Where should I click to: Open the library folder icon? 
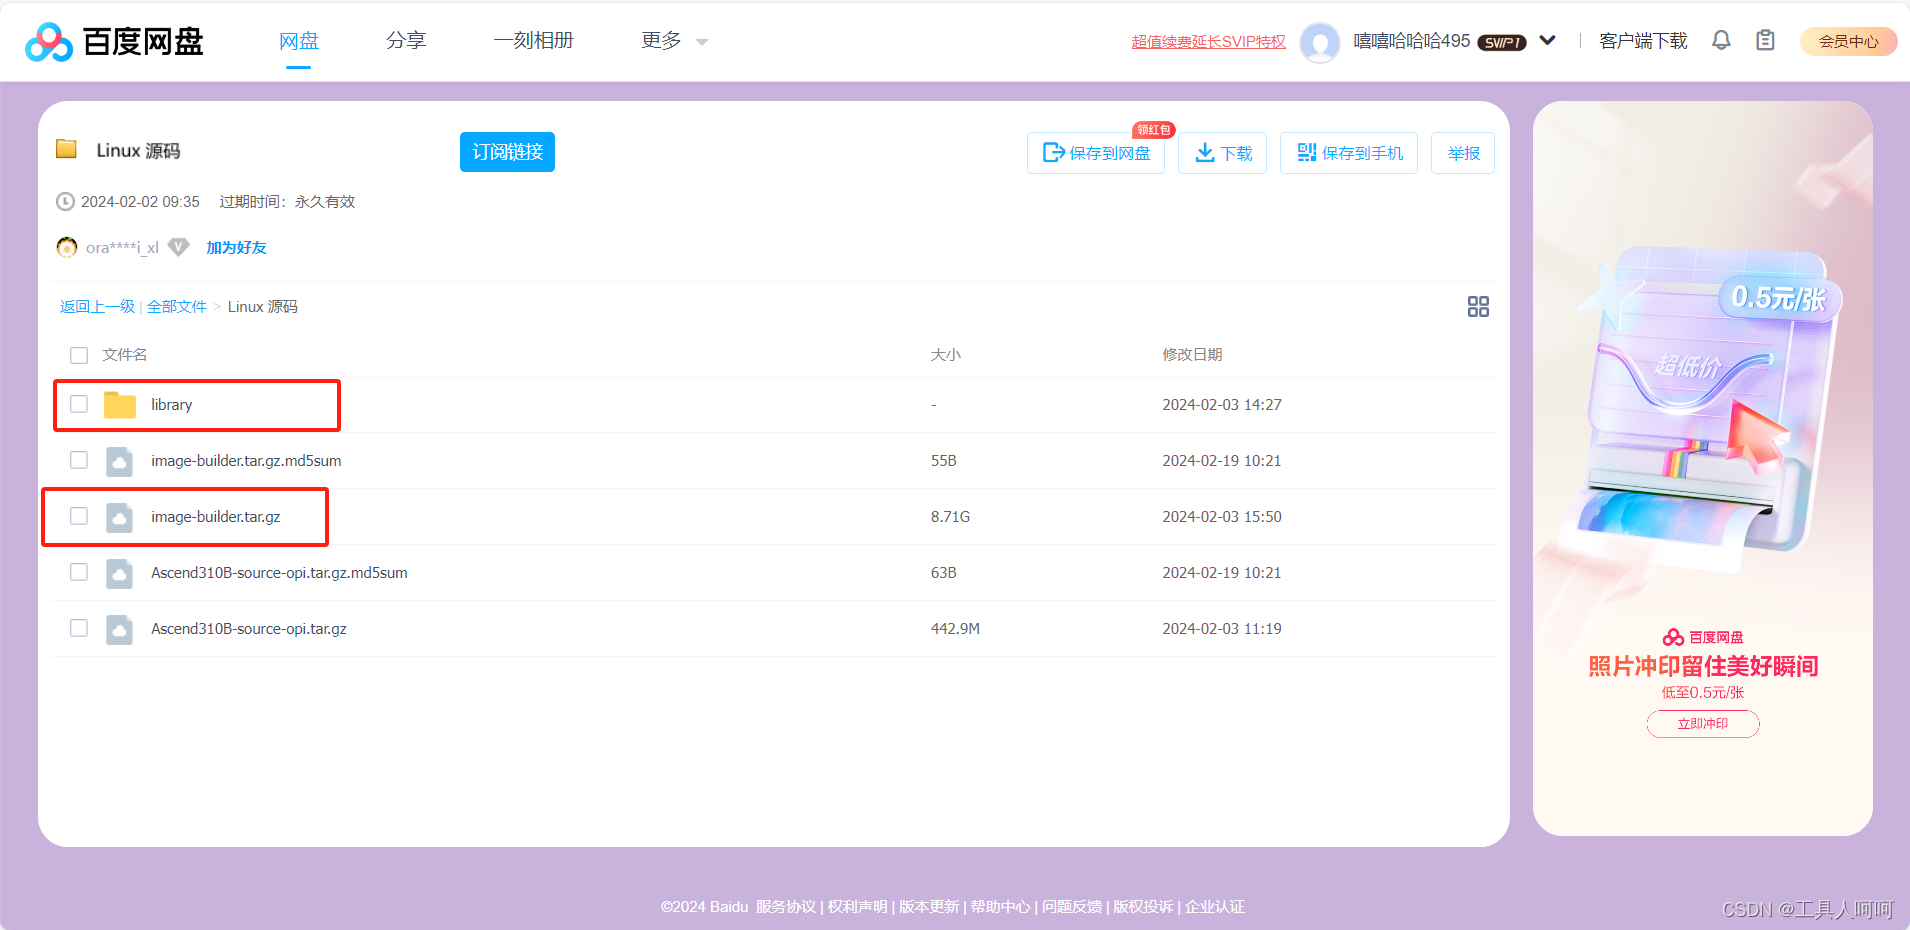tap(120, 404)
